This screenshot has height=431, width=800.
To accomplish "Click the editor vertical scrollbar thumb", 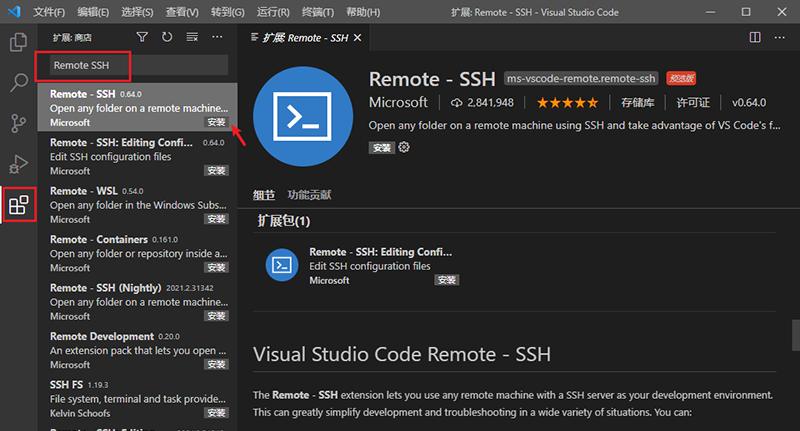I will pyautogui.click(x=795, y=335).
